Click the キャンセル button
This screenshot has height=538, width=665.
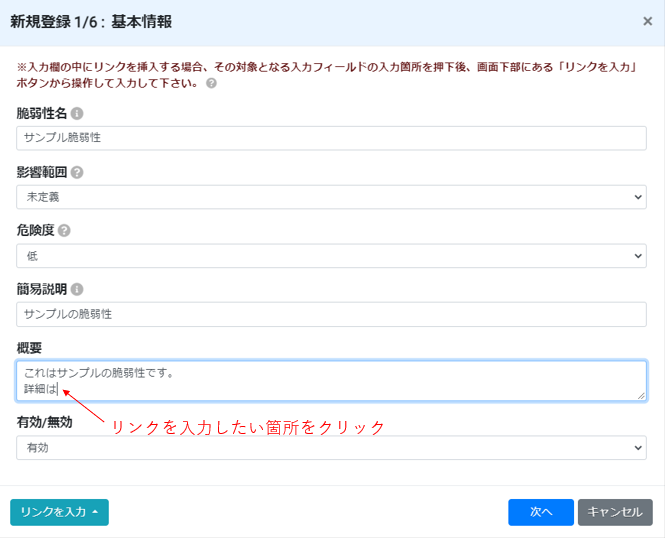pyautogui.click(x=615, y=512)
